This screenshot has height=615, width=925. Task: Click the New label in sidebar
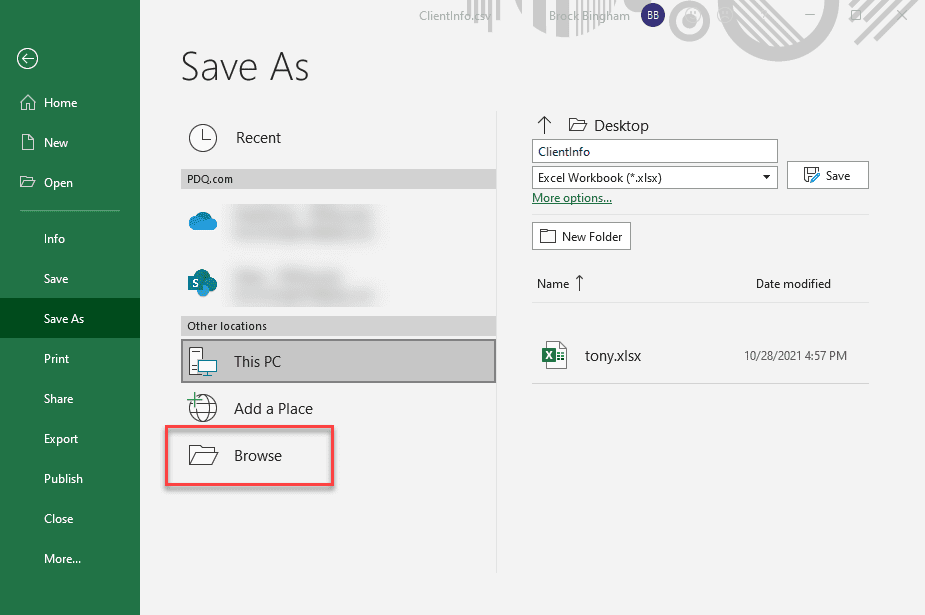(56, 143)
